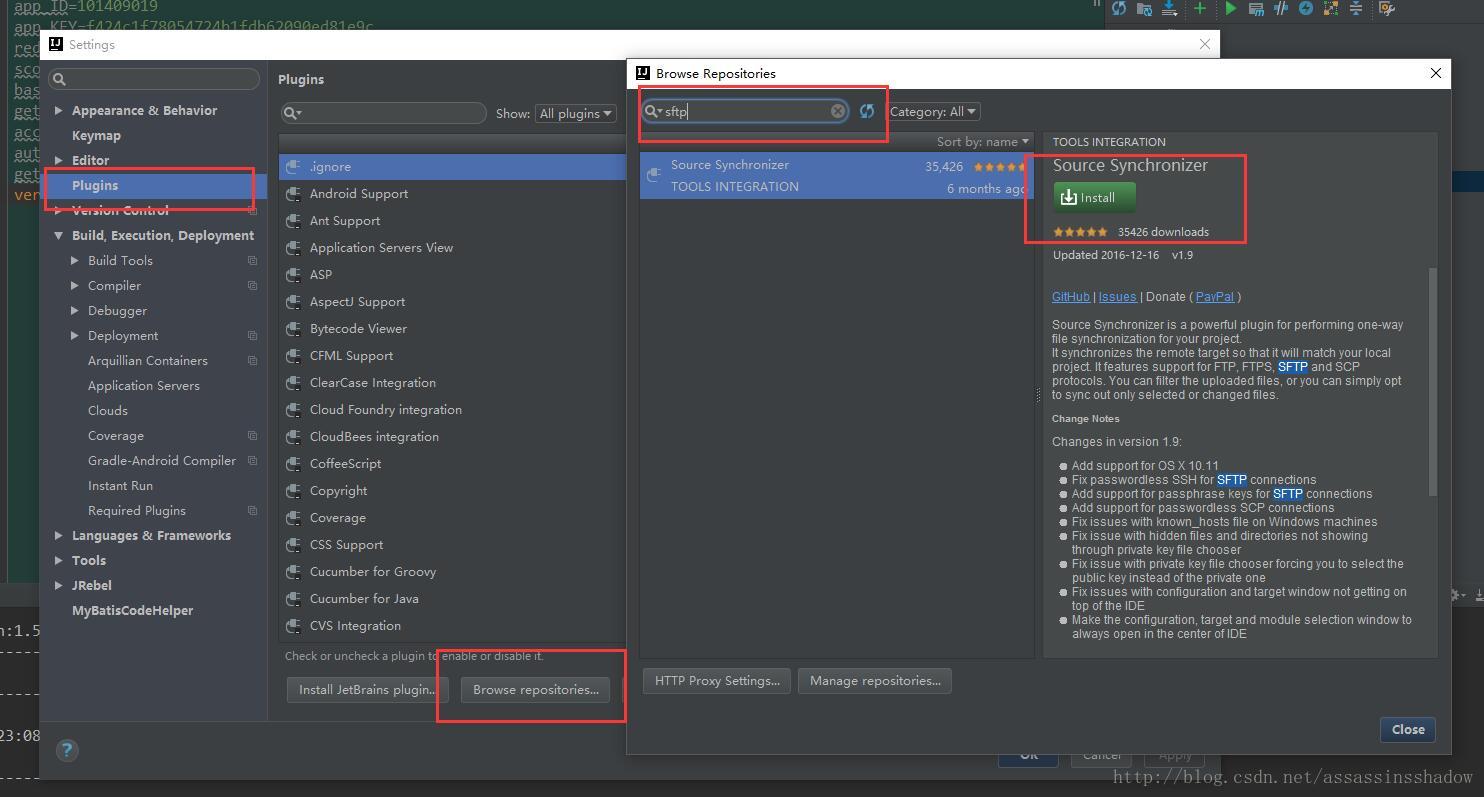Clear the sftp search with X icon
Image resolution: width=1484 pixels, height=797 pixels.
[x=838, y=111]
